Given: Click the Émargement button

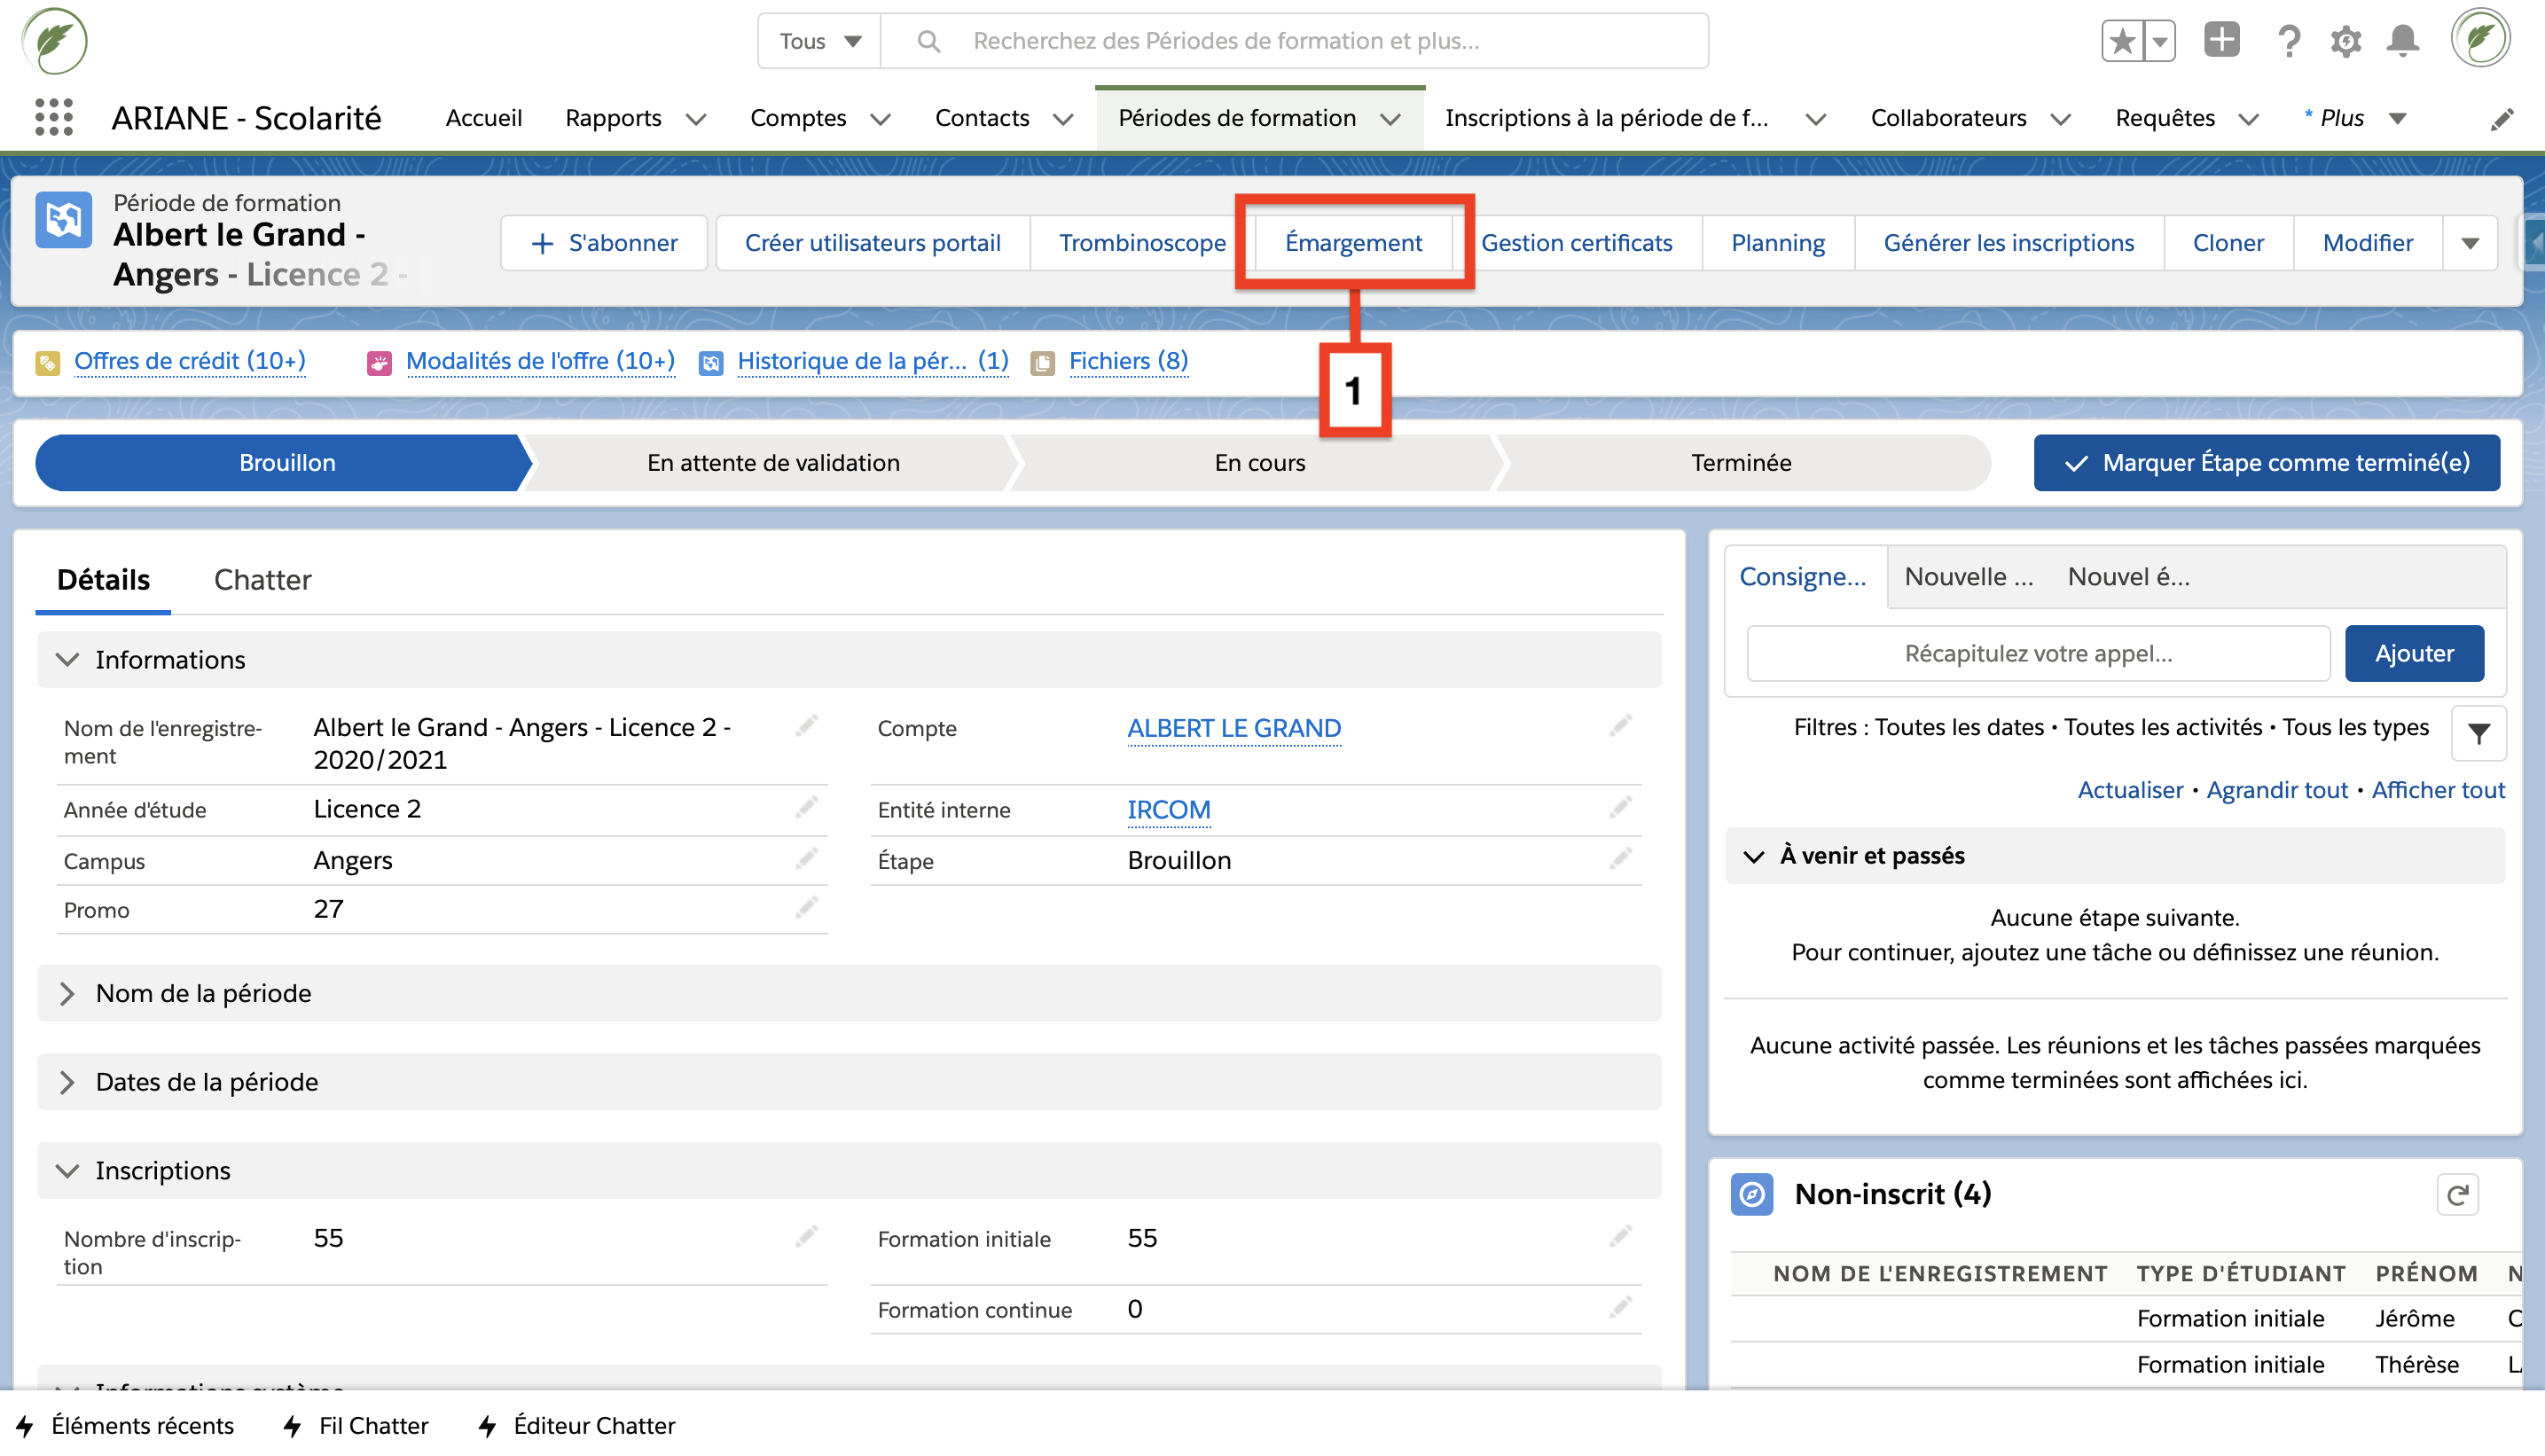Looking at the screenshot, I should (x=1352, y=243).
